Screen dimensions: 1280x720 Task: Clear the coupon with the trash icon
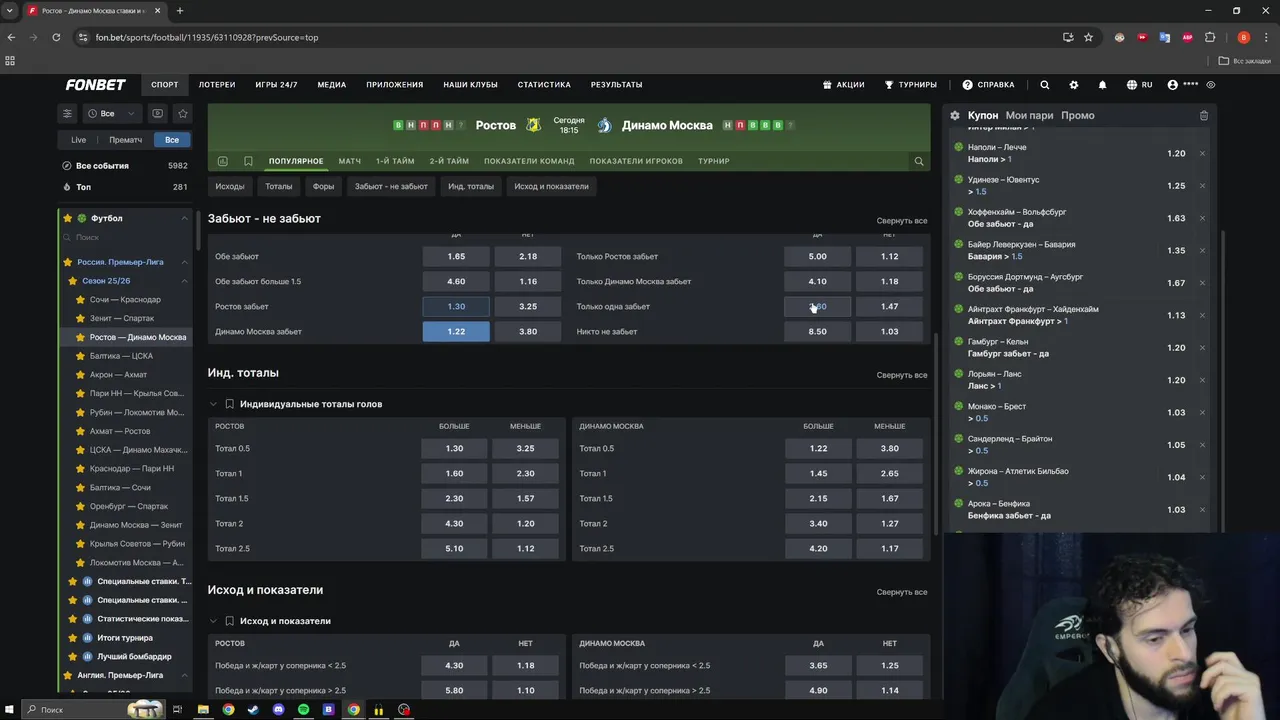[x=1204, y=115]
